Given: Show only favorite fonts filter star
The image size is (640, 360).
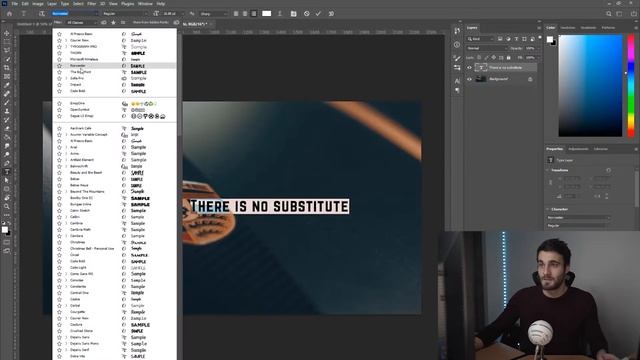Looking at the screenshot, I should pos(113,22).
